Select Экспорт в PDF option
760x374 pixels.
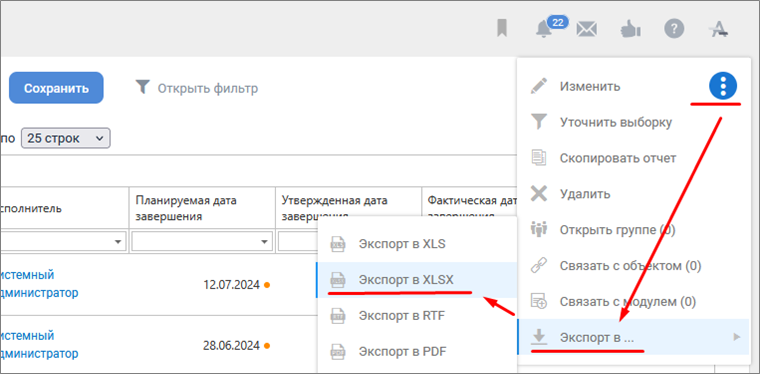(x=417, y=351)
